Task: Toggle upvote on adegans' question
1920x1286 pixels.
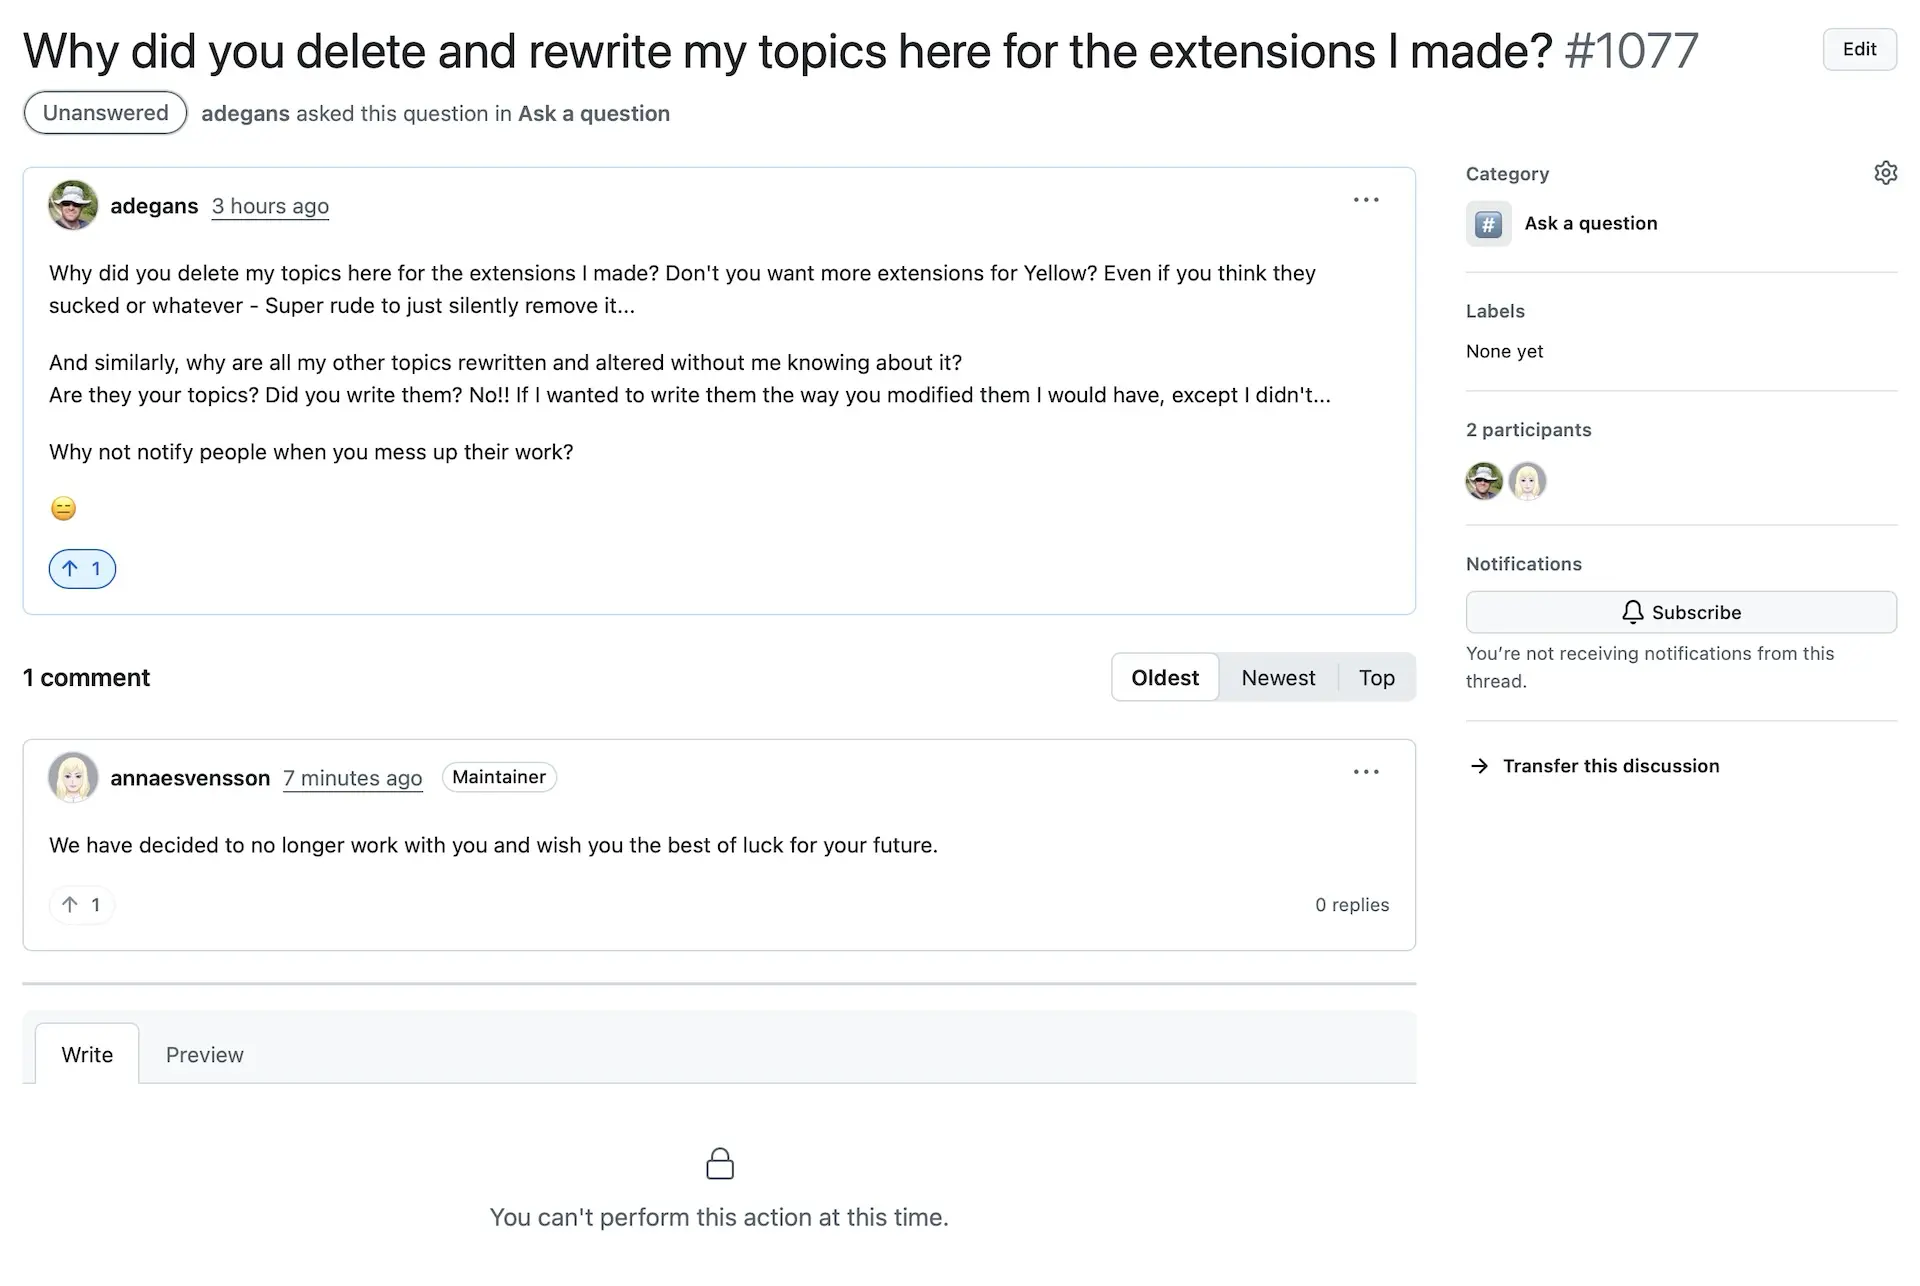Action: coord(82,569)
